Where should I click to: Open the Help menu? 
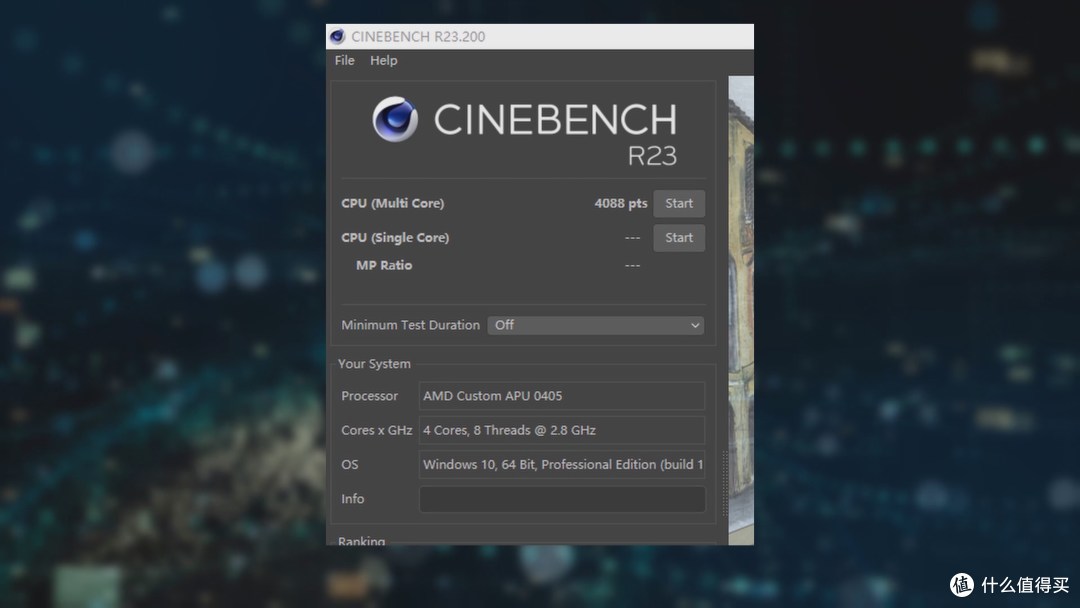coord(384,61)
